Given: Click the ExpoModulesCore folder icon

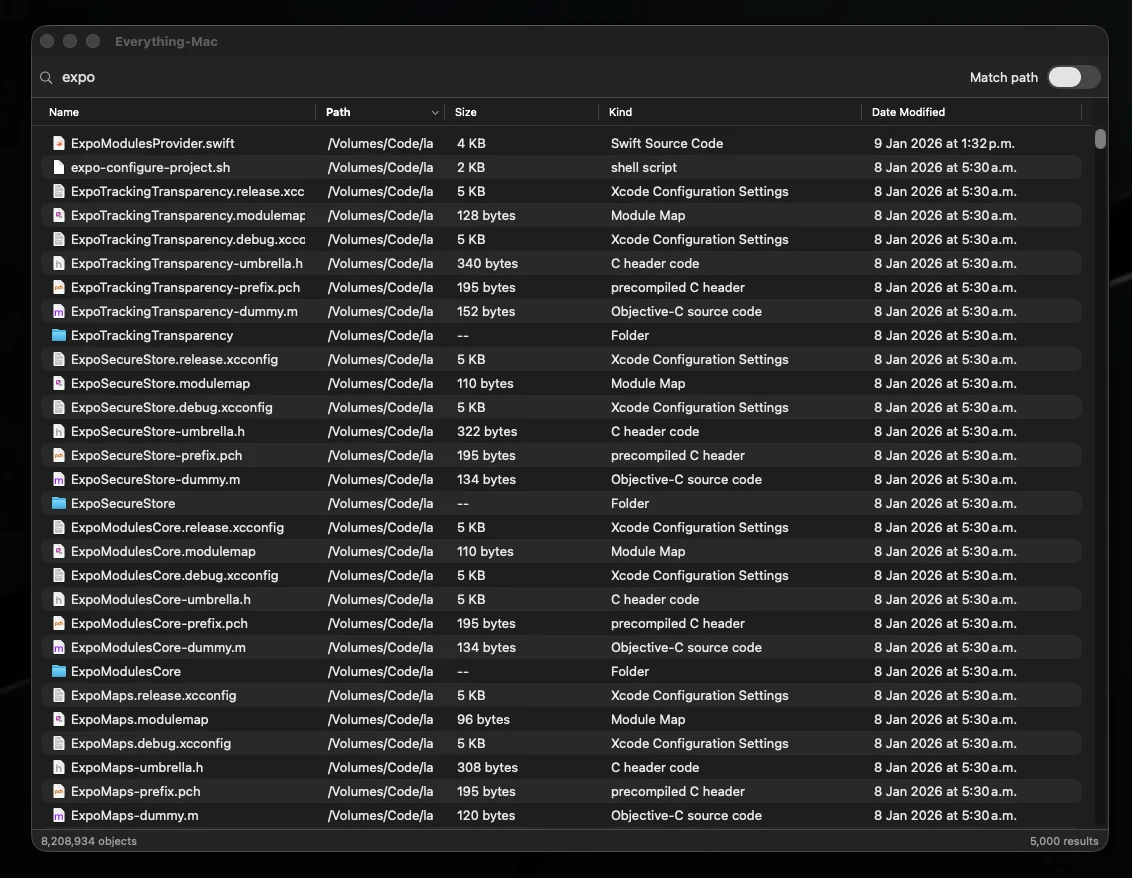Looking at the screenshot, I should coord(58,671).
